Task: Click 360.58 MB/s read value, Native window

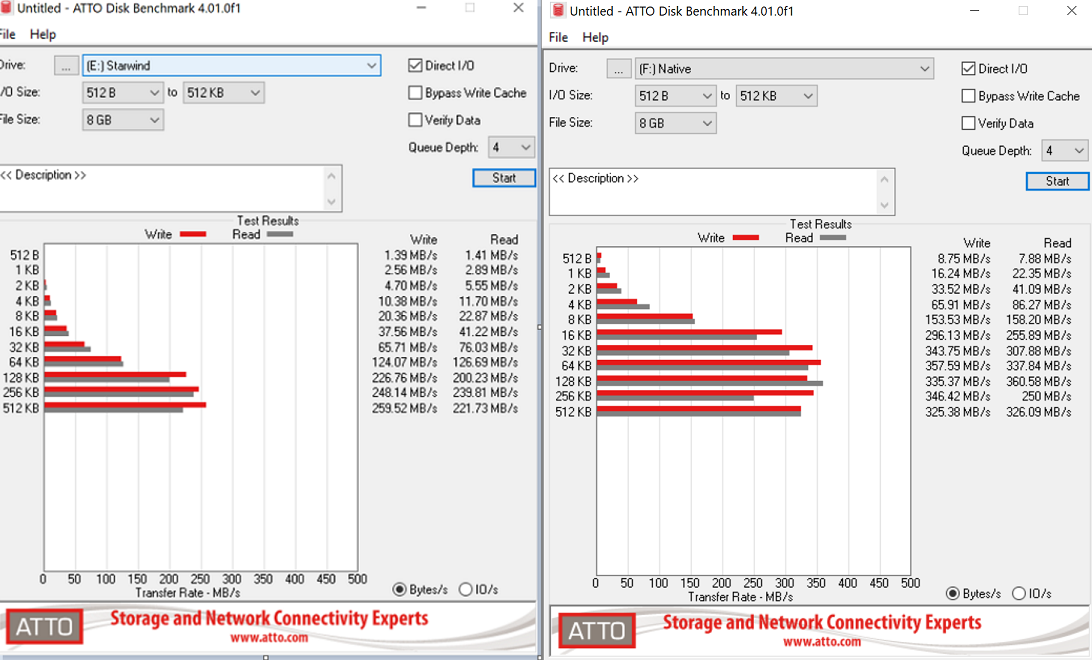Action: point(1038,382)
